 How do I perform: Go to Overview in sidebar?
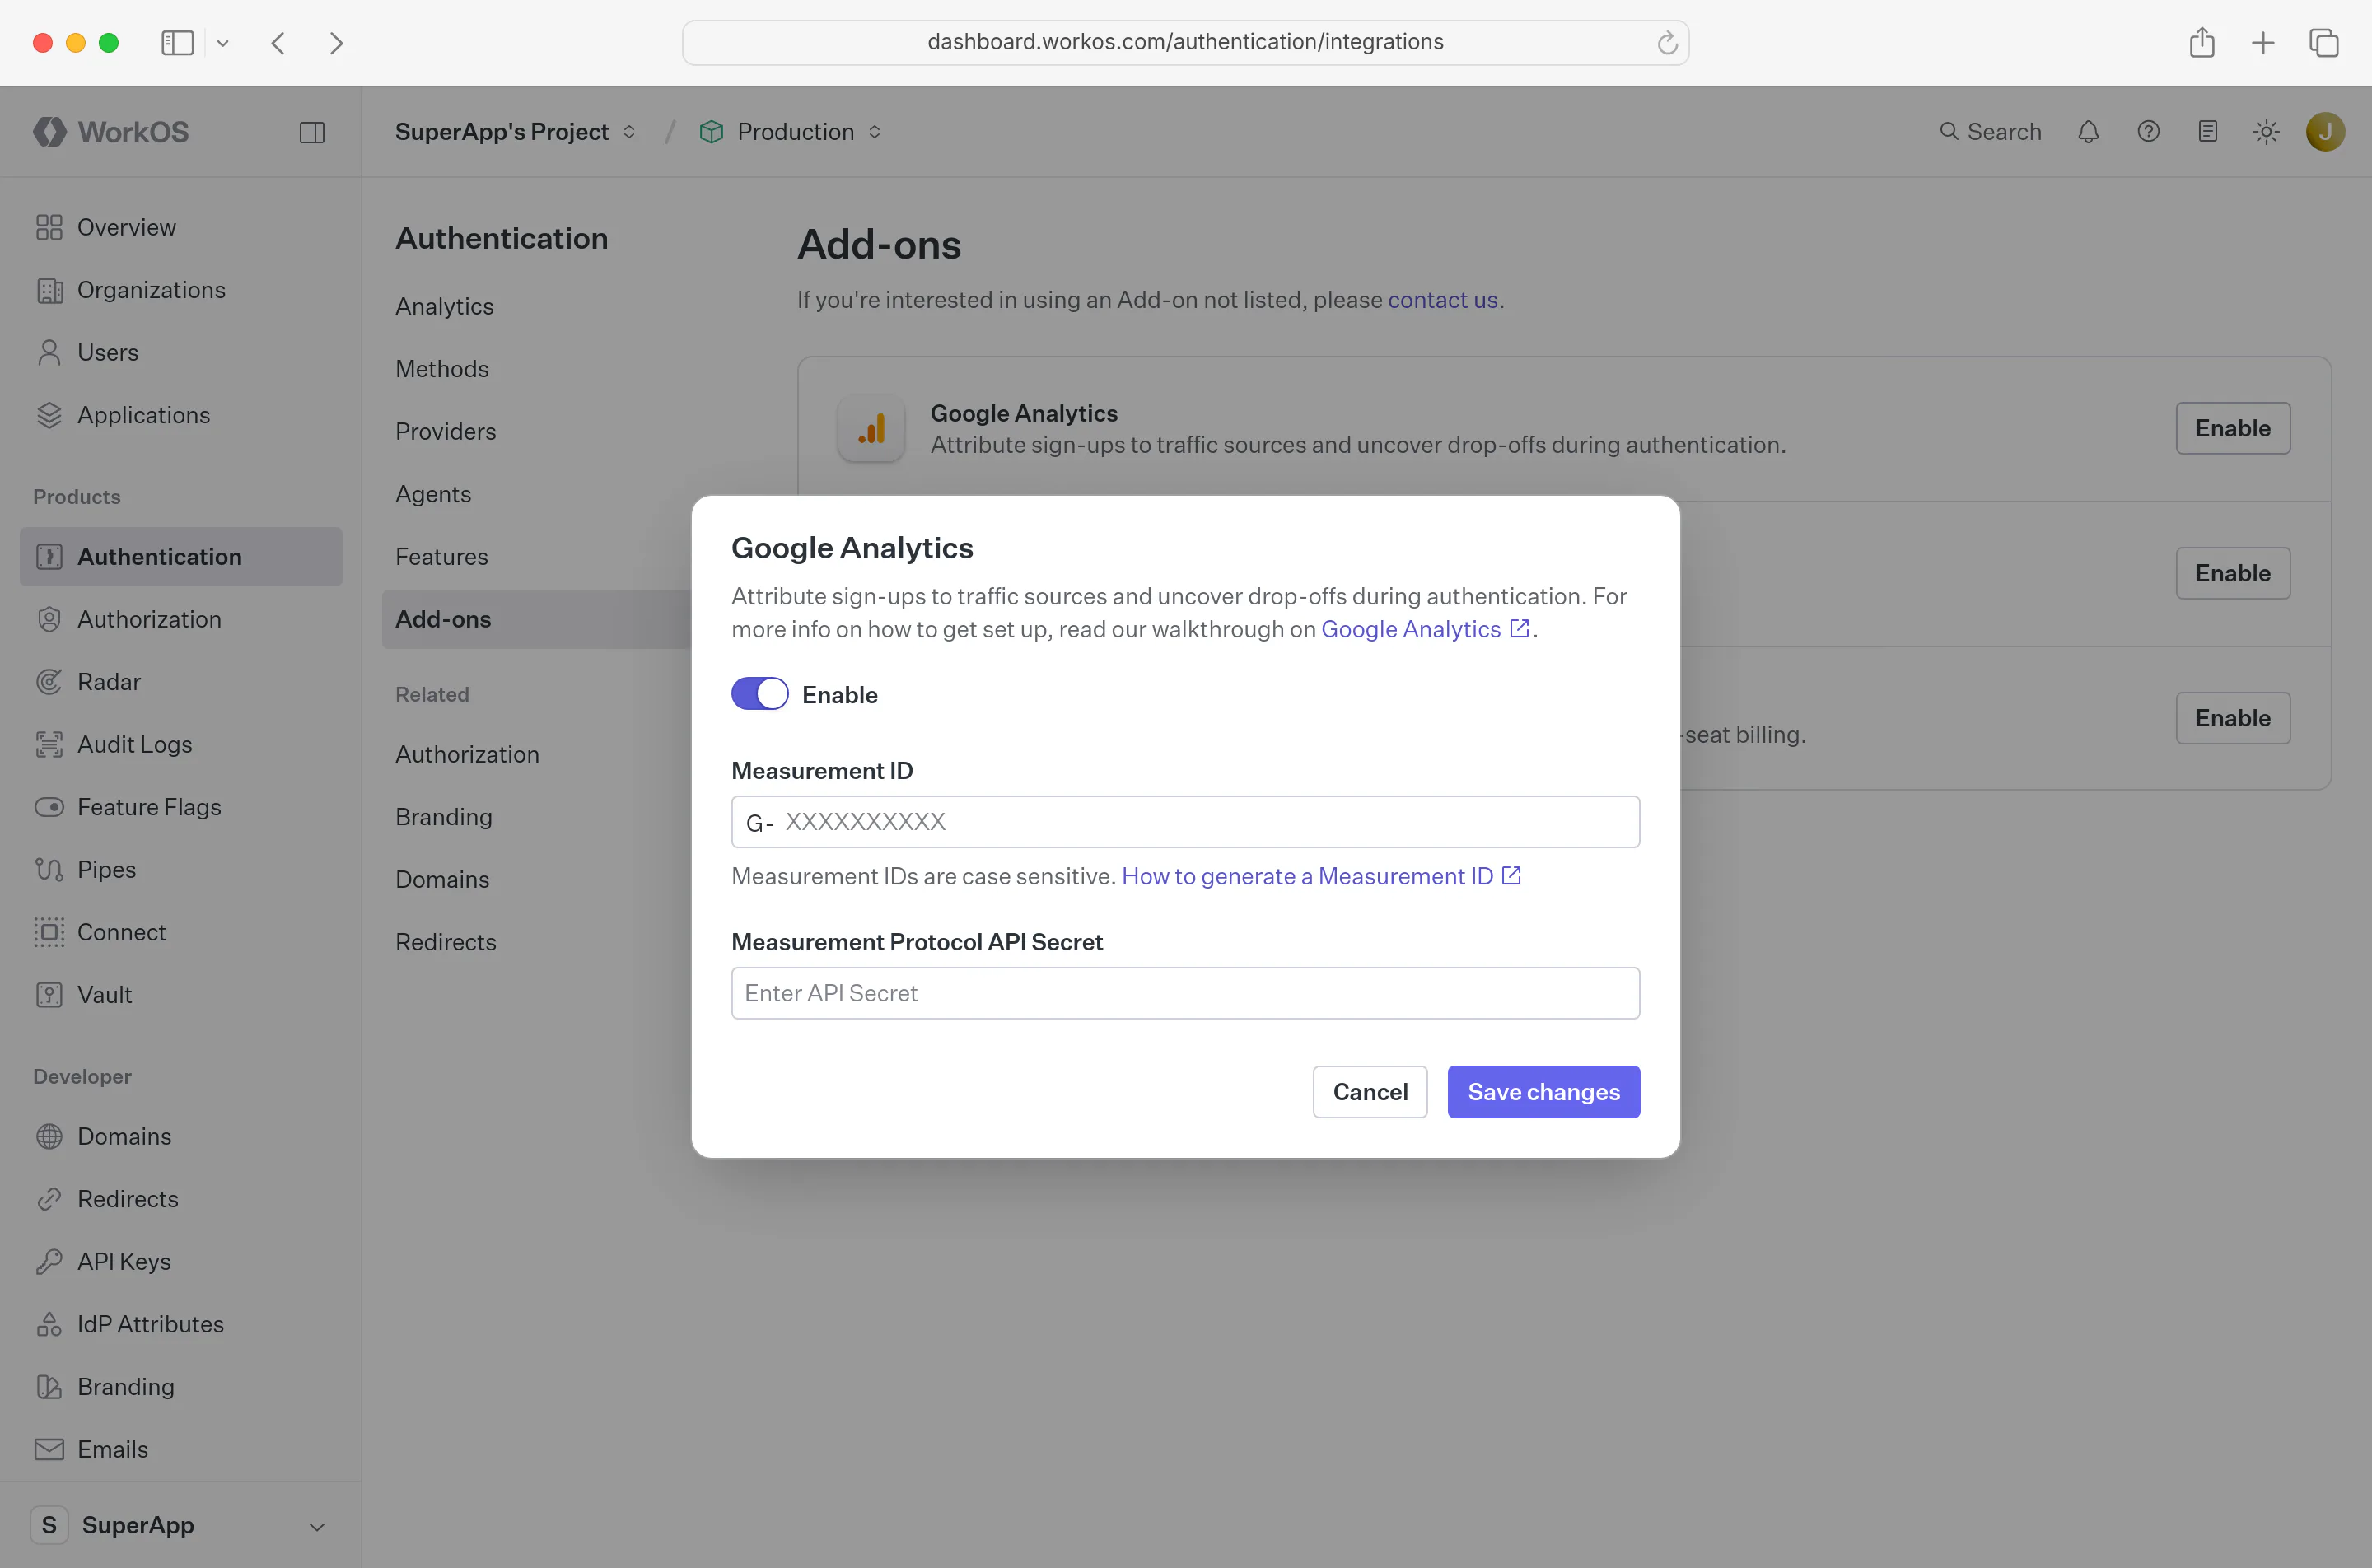181,227
